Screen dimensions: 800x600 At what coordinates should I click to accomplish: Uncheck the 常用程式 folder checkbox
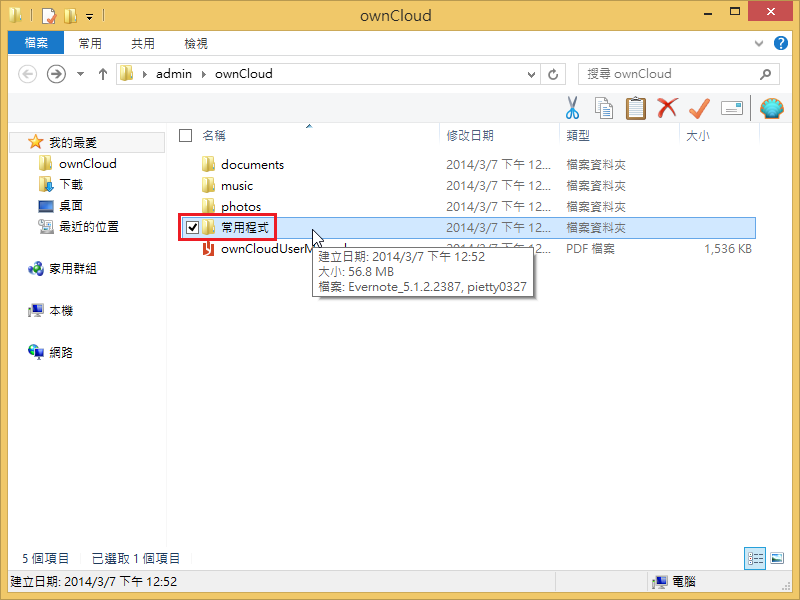pos(193,228)
